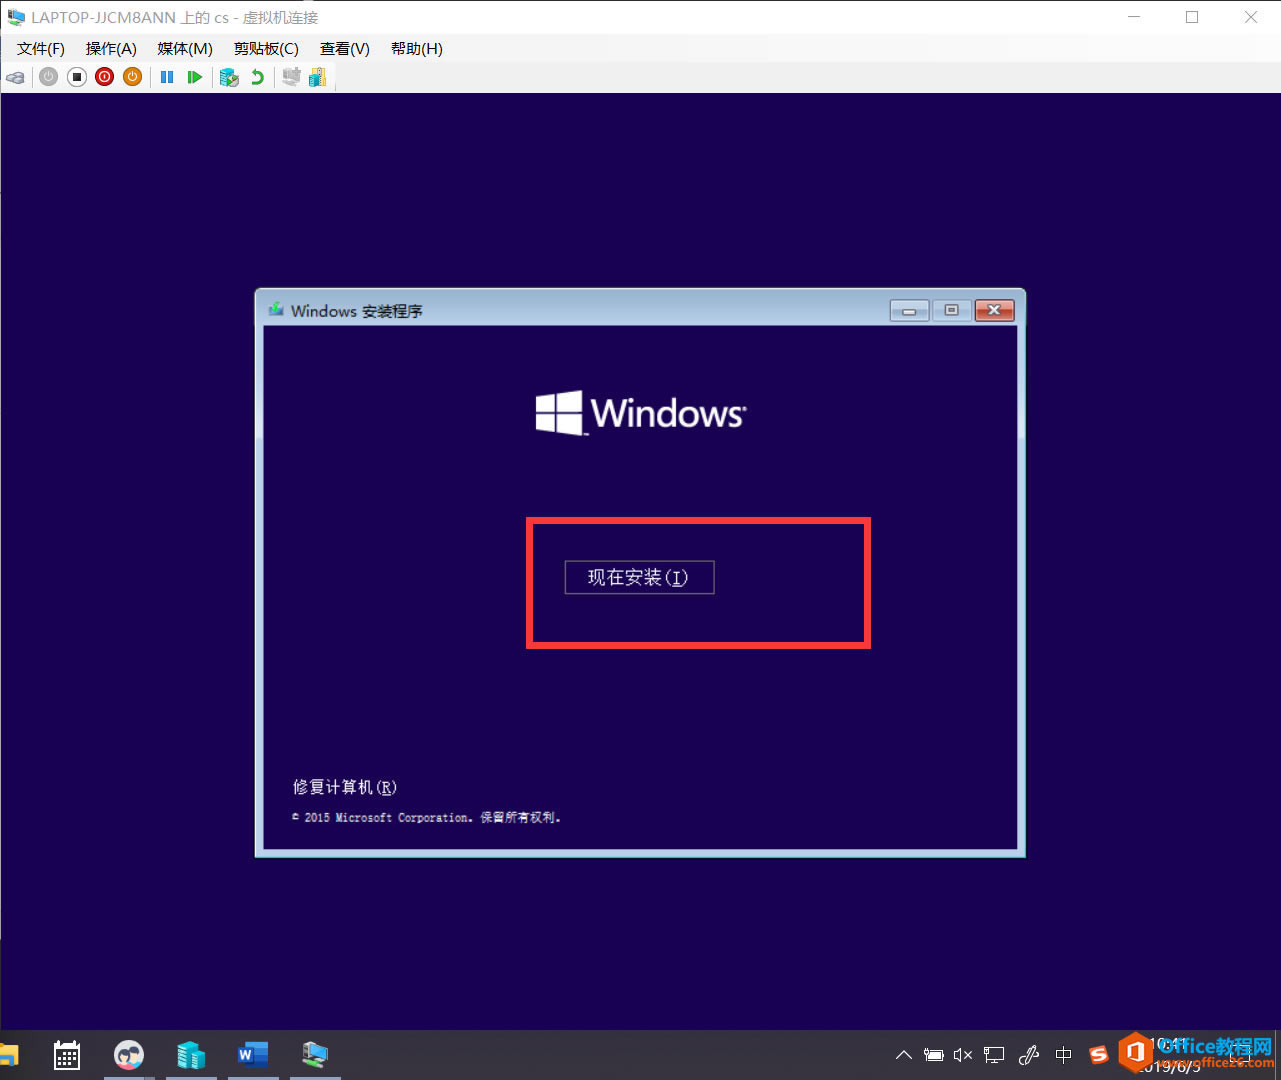Turn off the VM with the stop icon
The width and height of the screenshot is (1281, 1080).
77,77
